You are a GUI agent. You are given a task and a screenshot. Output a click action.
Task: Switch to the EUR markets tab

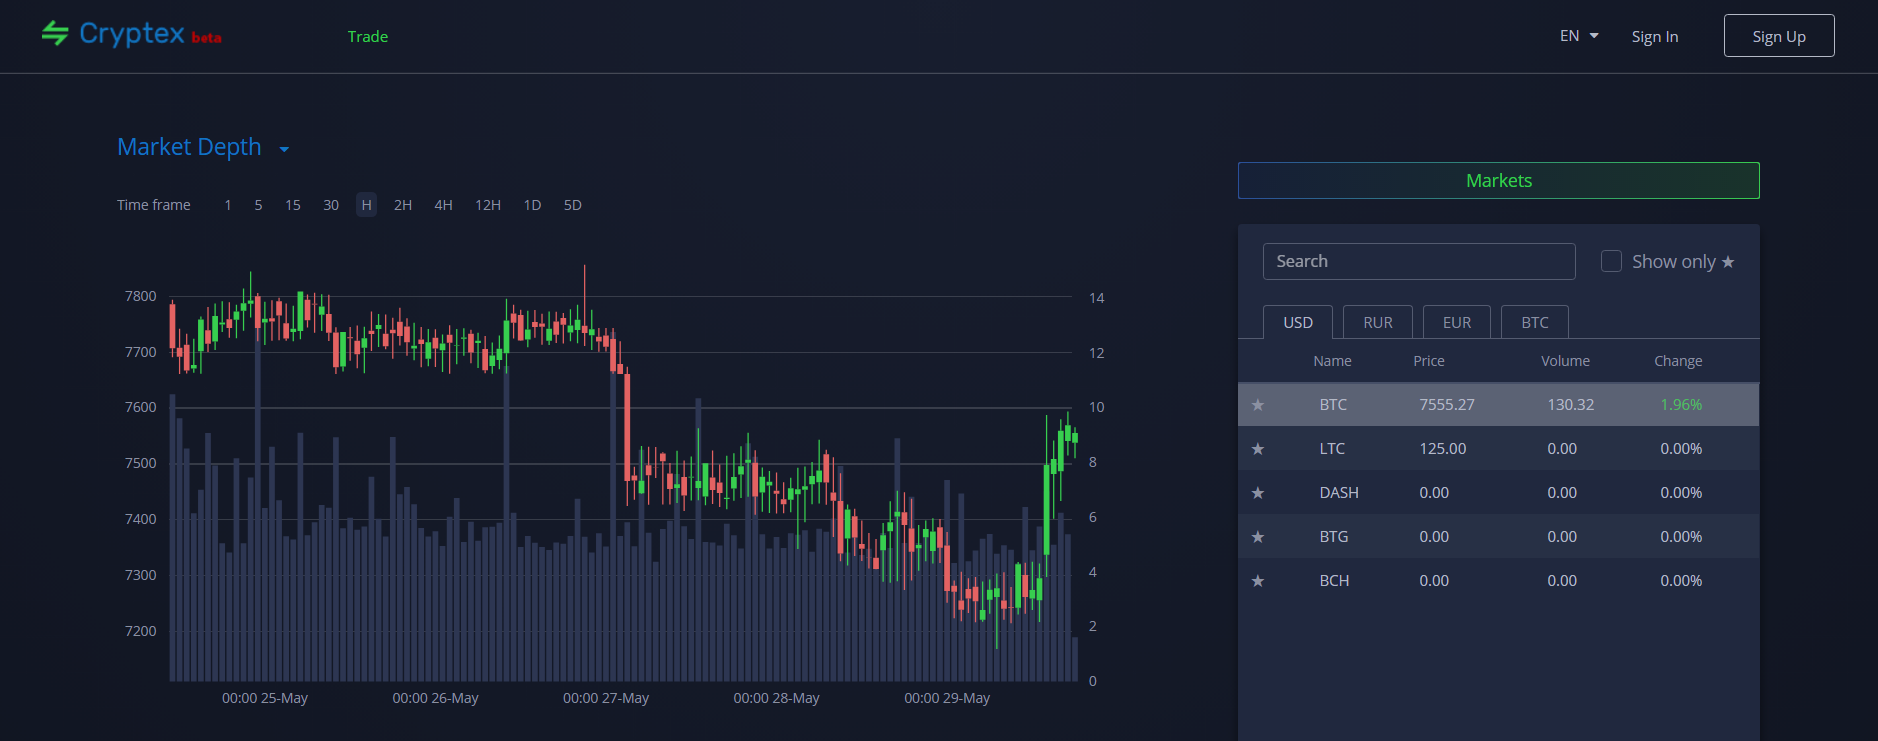(x=1456, y=322)
